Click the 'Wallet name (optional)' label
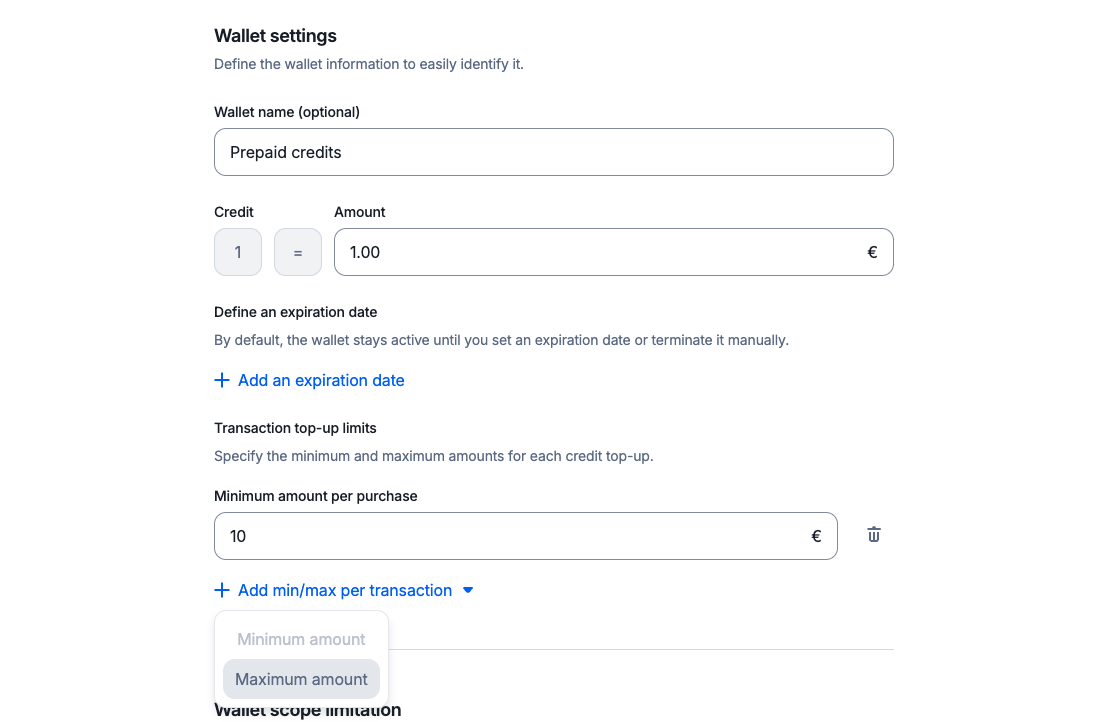This screenshot has width=1102, height=722. pos(287,112)
